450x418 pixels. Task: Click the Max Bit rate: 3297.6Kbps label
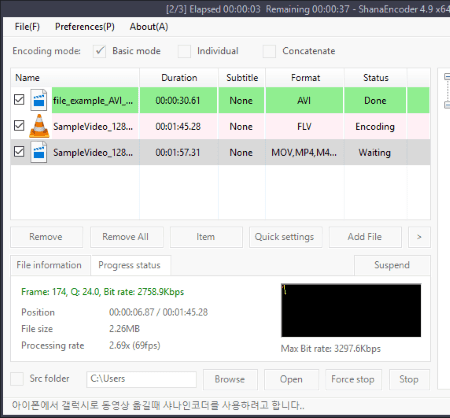click(331, 349)
